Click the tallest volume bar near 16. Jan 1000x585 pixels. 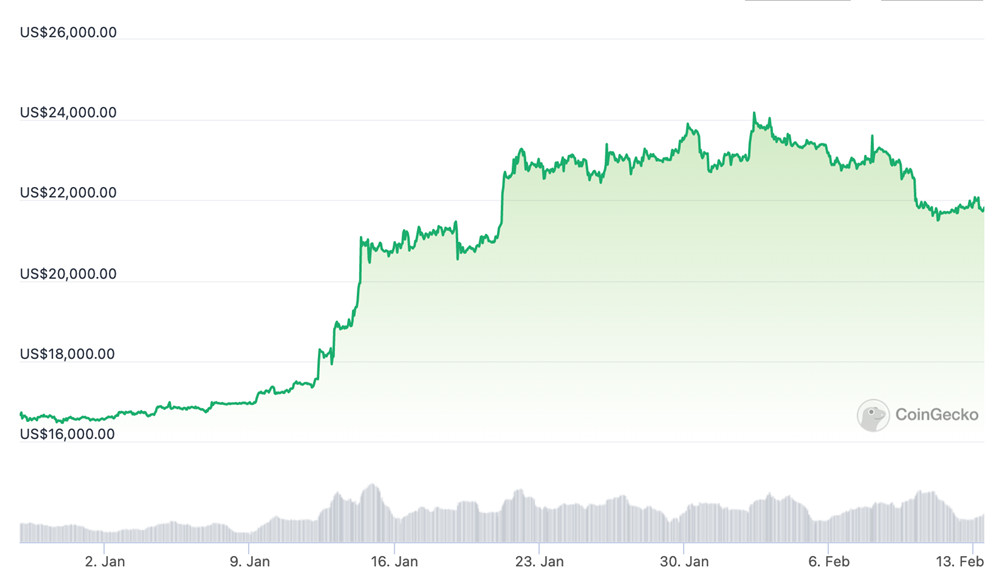(x=373, y=487)
